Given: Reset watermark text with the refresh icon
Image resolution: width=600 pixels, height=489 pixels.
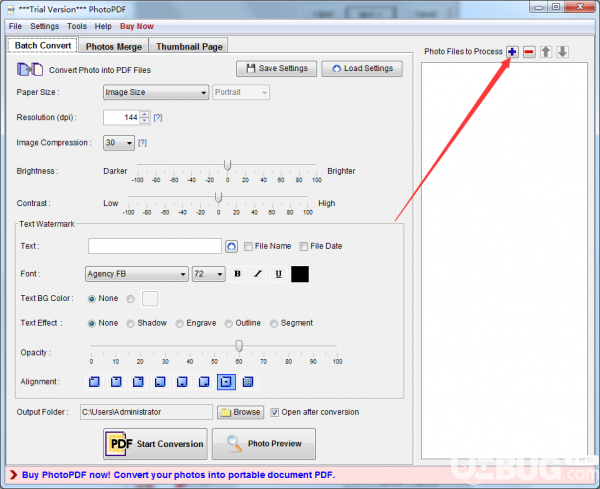Looking at the screenshot, I should (x=231, y=246).
